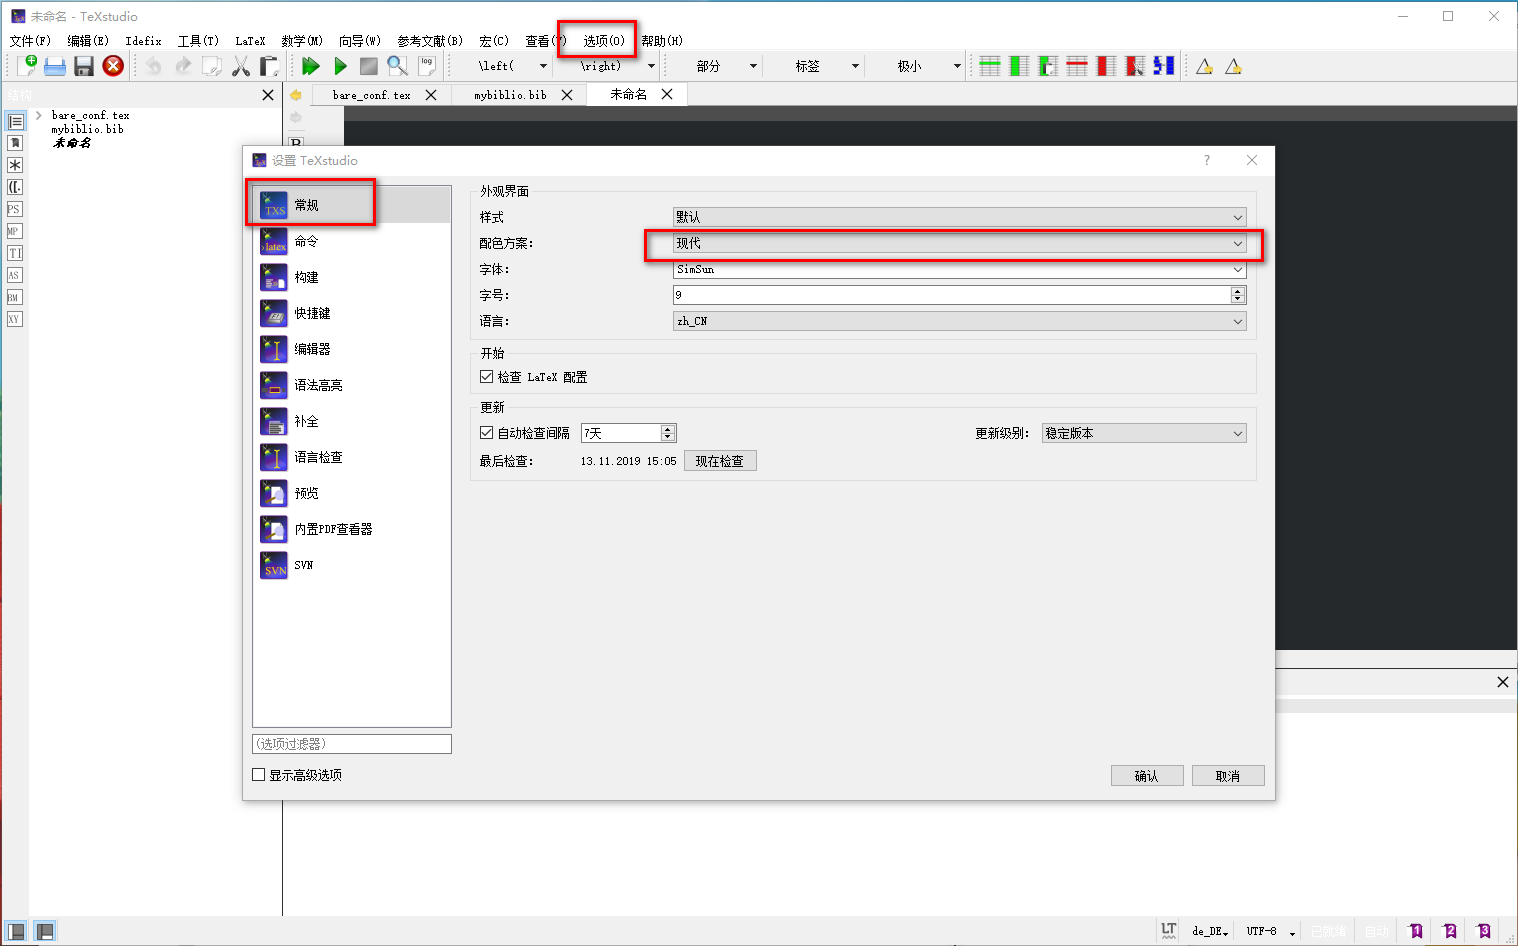Screen dimensions: 1518x946
Task: Click the red close document icon
Action: 113,66
